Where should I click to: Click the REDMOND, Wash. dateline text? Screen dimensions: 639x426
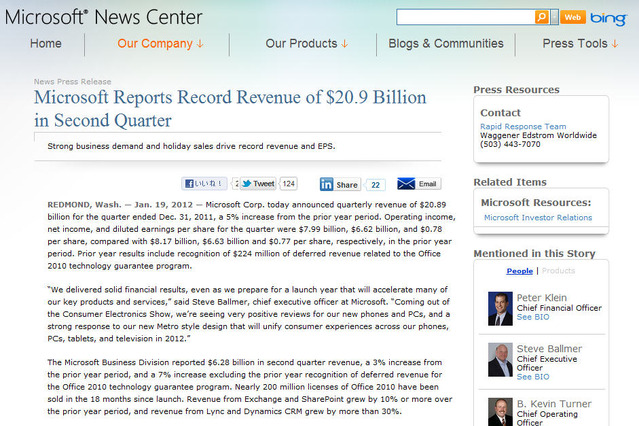coord(84,205)
